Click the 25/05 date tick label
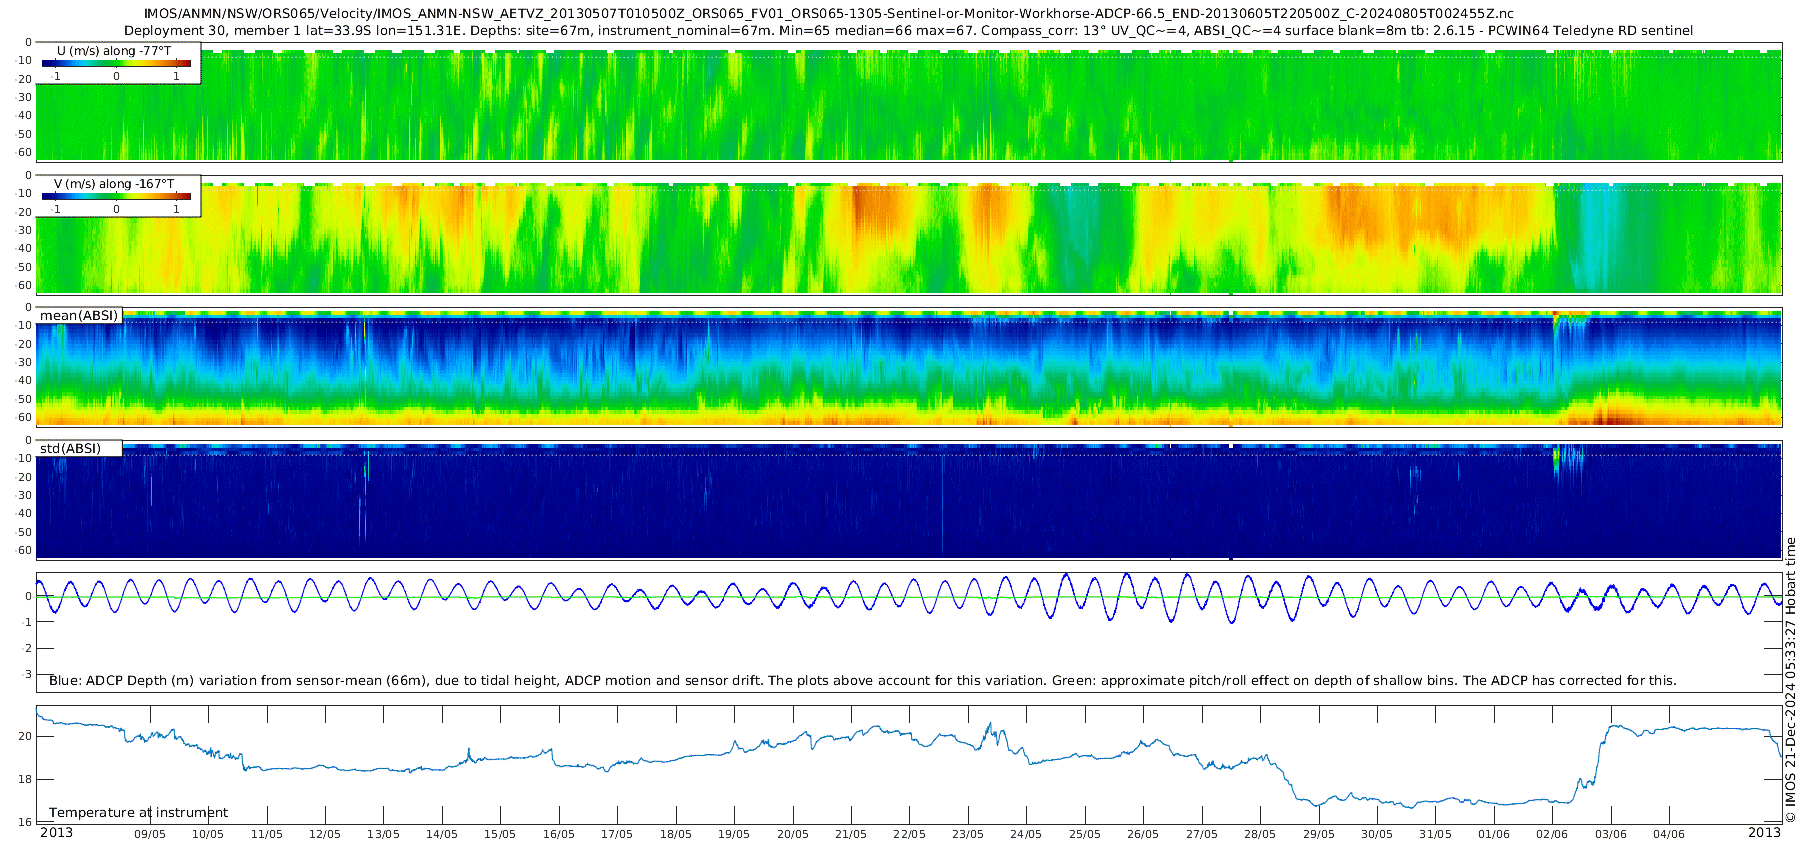The width and height of the screenshot is (1800, 850). point(1085,834)
